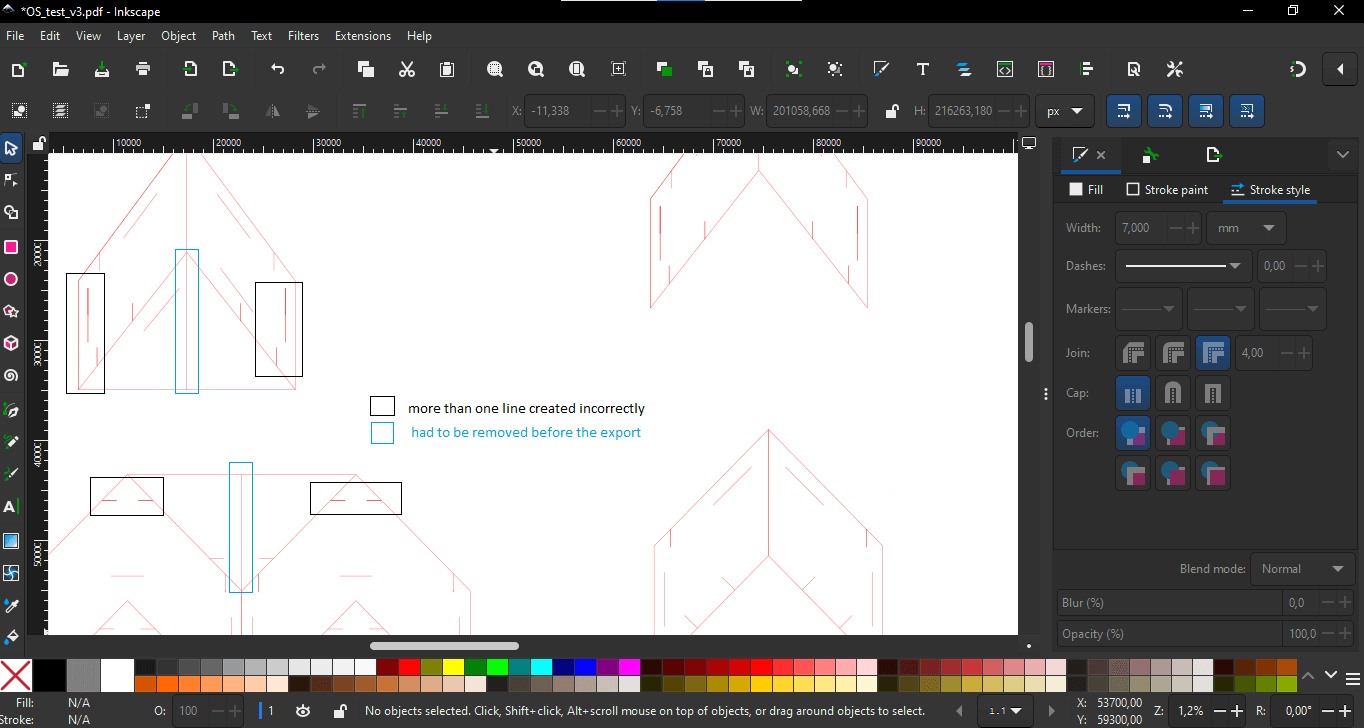Screen dimensions: 1364x728
Task: Select the Dropper color picker tool
Action: pyautogui.click(x=11, y=605)
